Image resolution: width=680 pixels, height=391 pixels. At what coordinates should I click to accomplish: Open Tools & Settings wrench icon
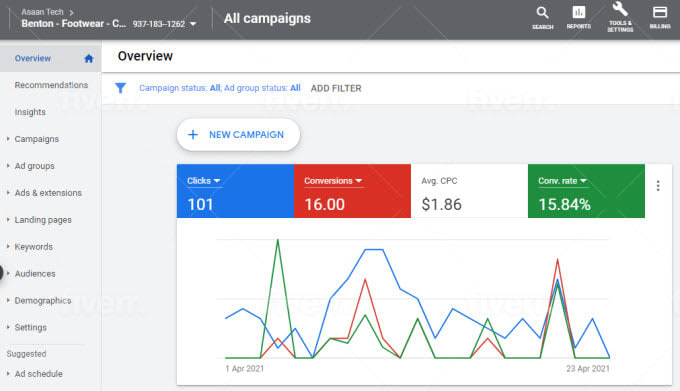point(620,9)
